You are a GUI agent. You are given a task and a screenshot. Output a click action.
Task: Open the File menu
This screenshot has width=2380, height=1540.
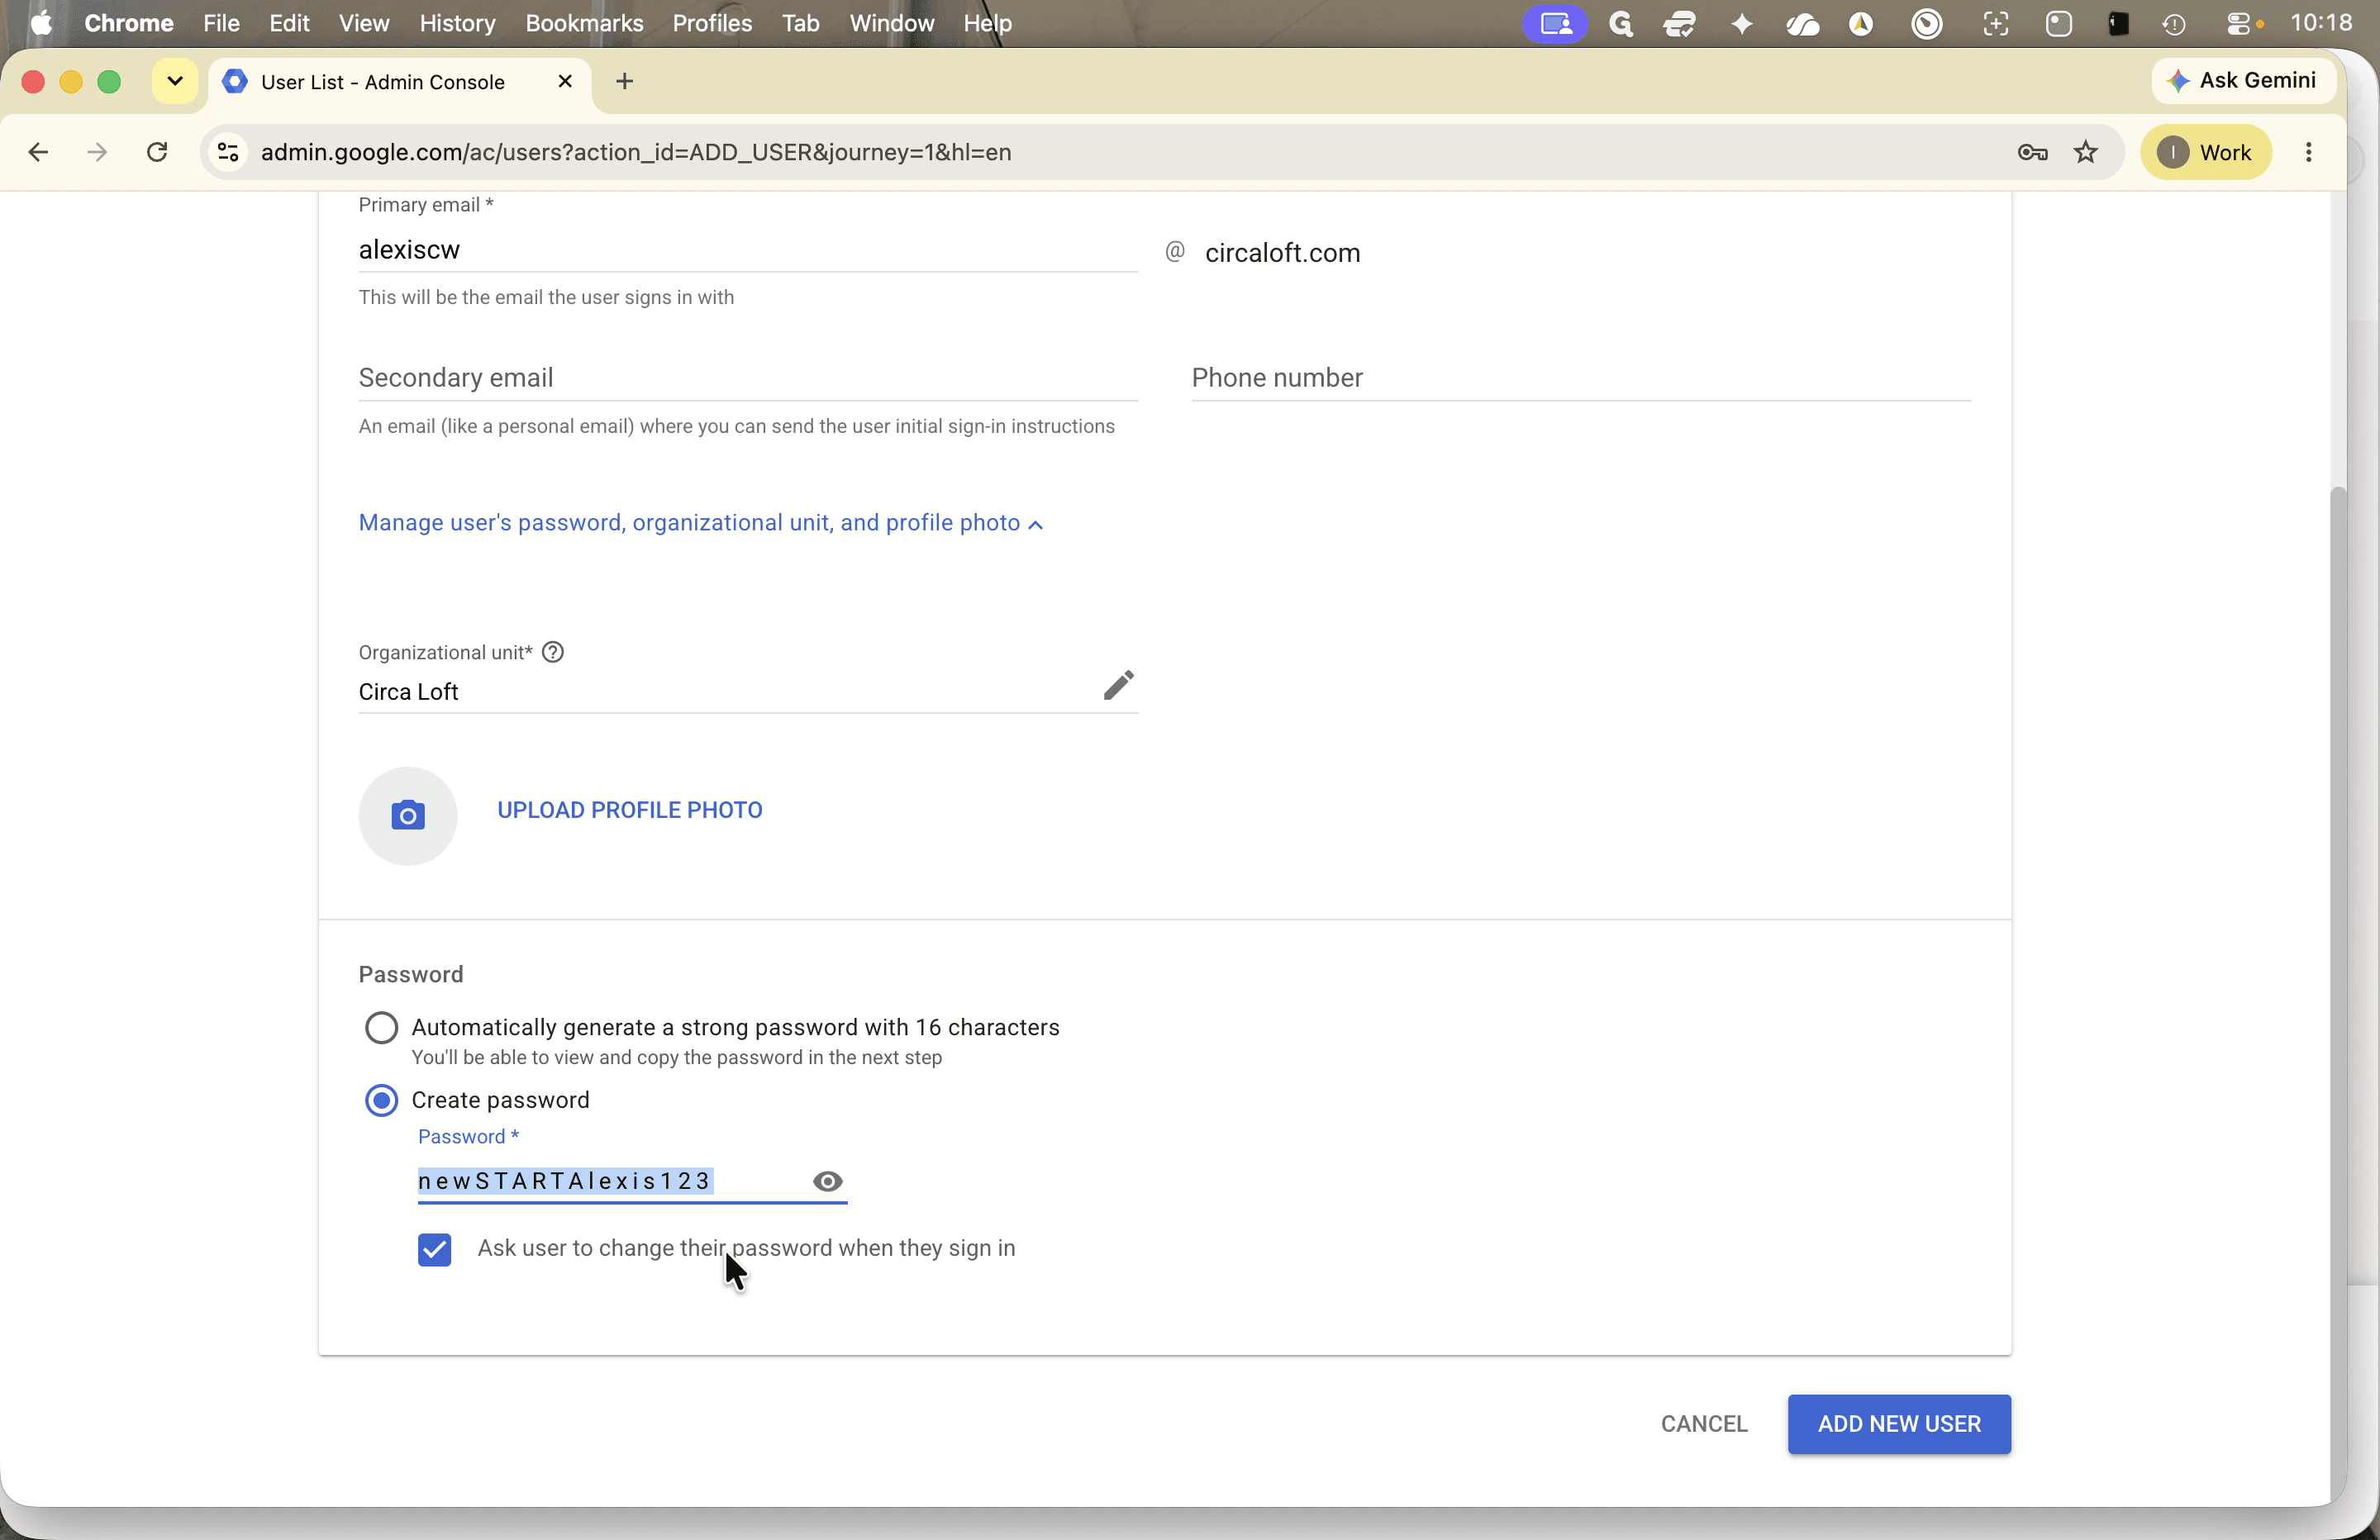221,23
